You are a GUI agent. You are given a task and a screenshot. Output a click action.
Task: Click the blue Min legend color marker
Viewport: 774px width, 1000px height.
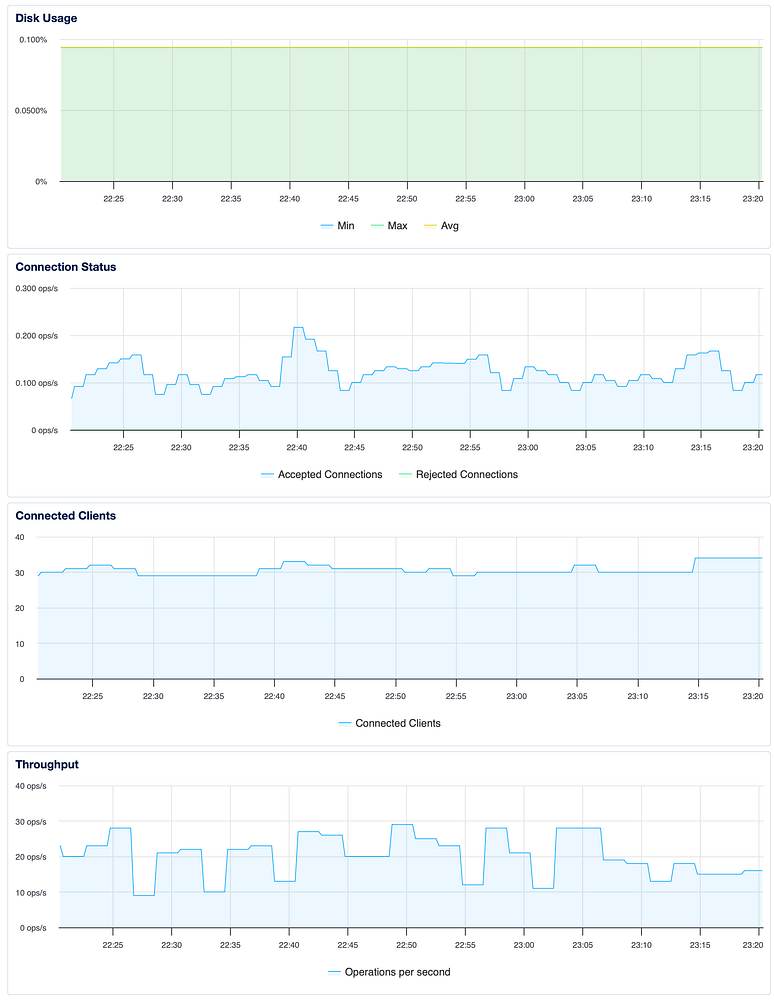327,226
